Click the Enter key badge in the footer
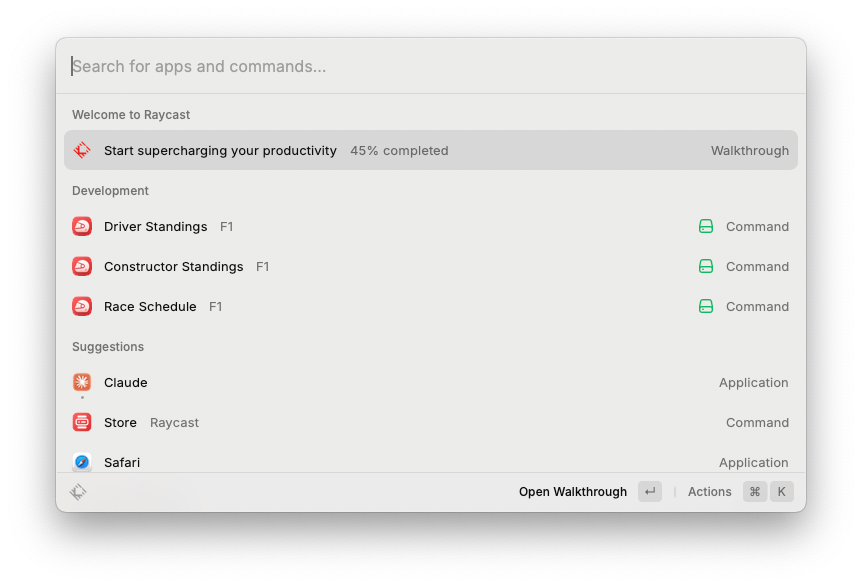The image size is (862, 586). (650, 492)
